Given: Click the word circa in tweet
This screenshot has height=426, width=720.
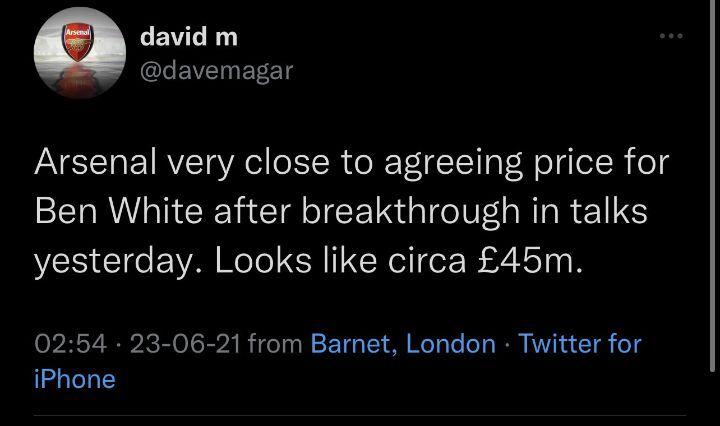Looking at the screenshot, I should (427, 261).
